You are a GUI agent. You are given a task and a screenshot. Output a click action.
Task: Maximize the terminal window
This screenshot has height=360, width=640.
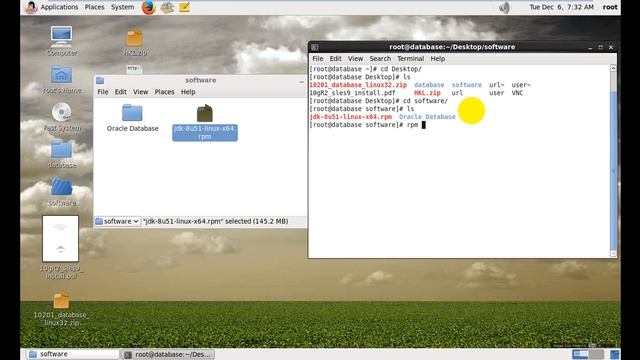(x=600, y=47)
